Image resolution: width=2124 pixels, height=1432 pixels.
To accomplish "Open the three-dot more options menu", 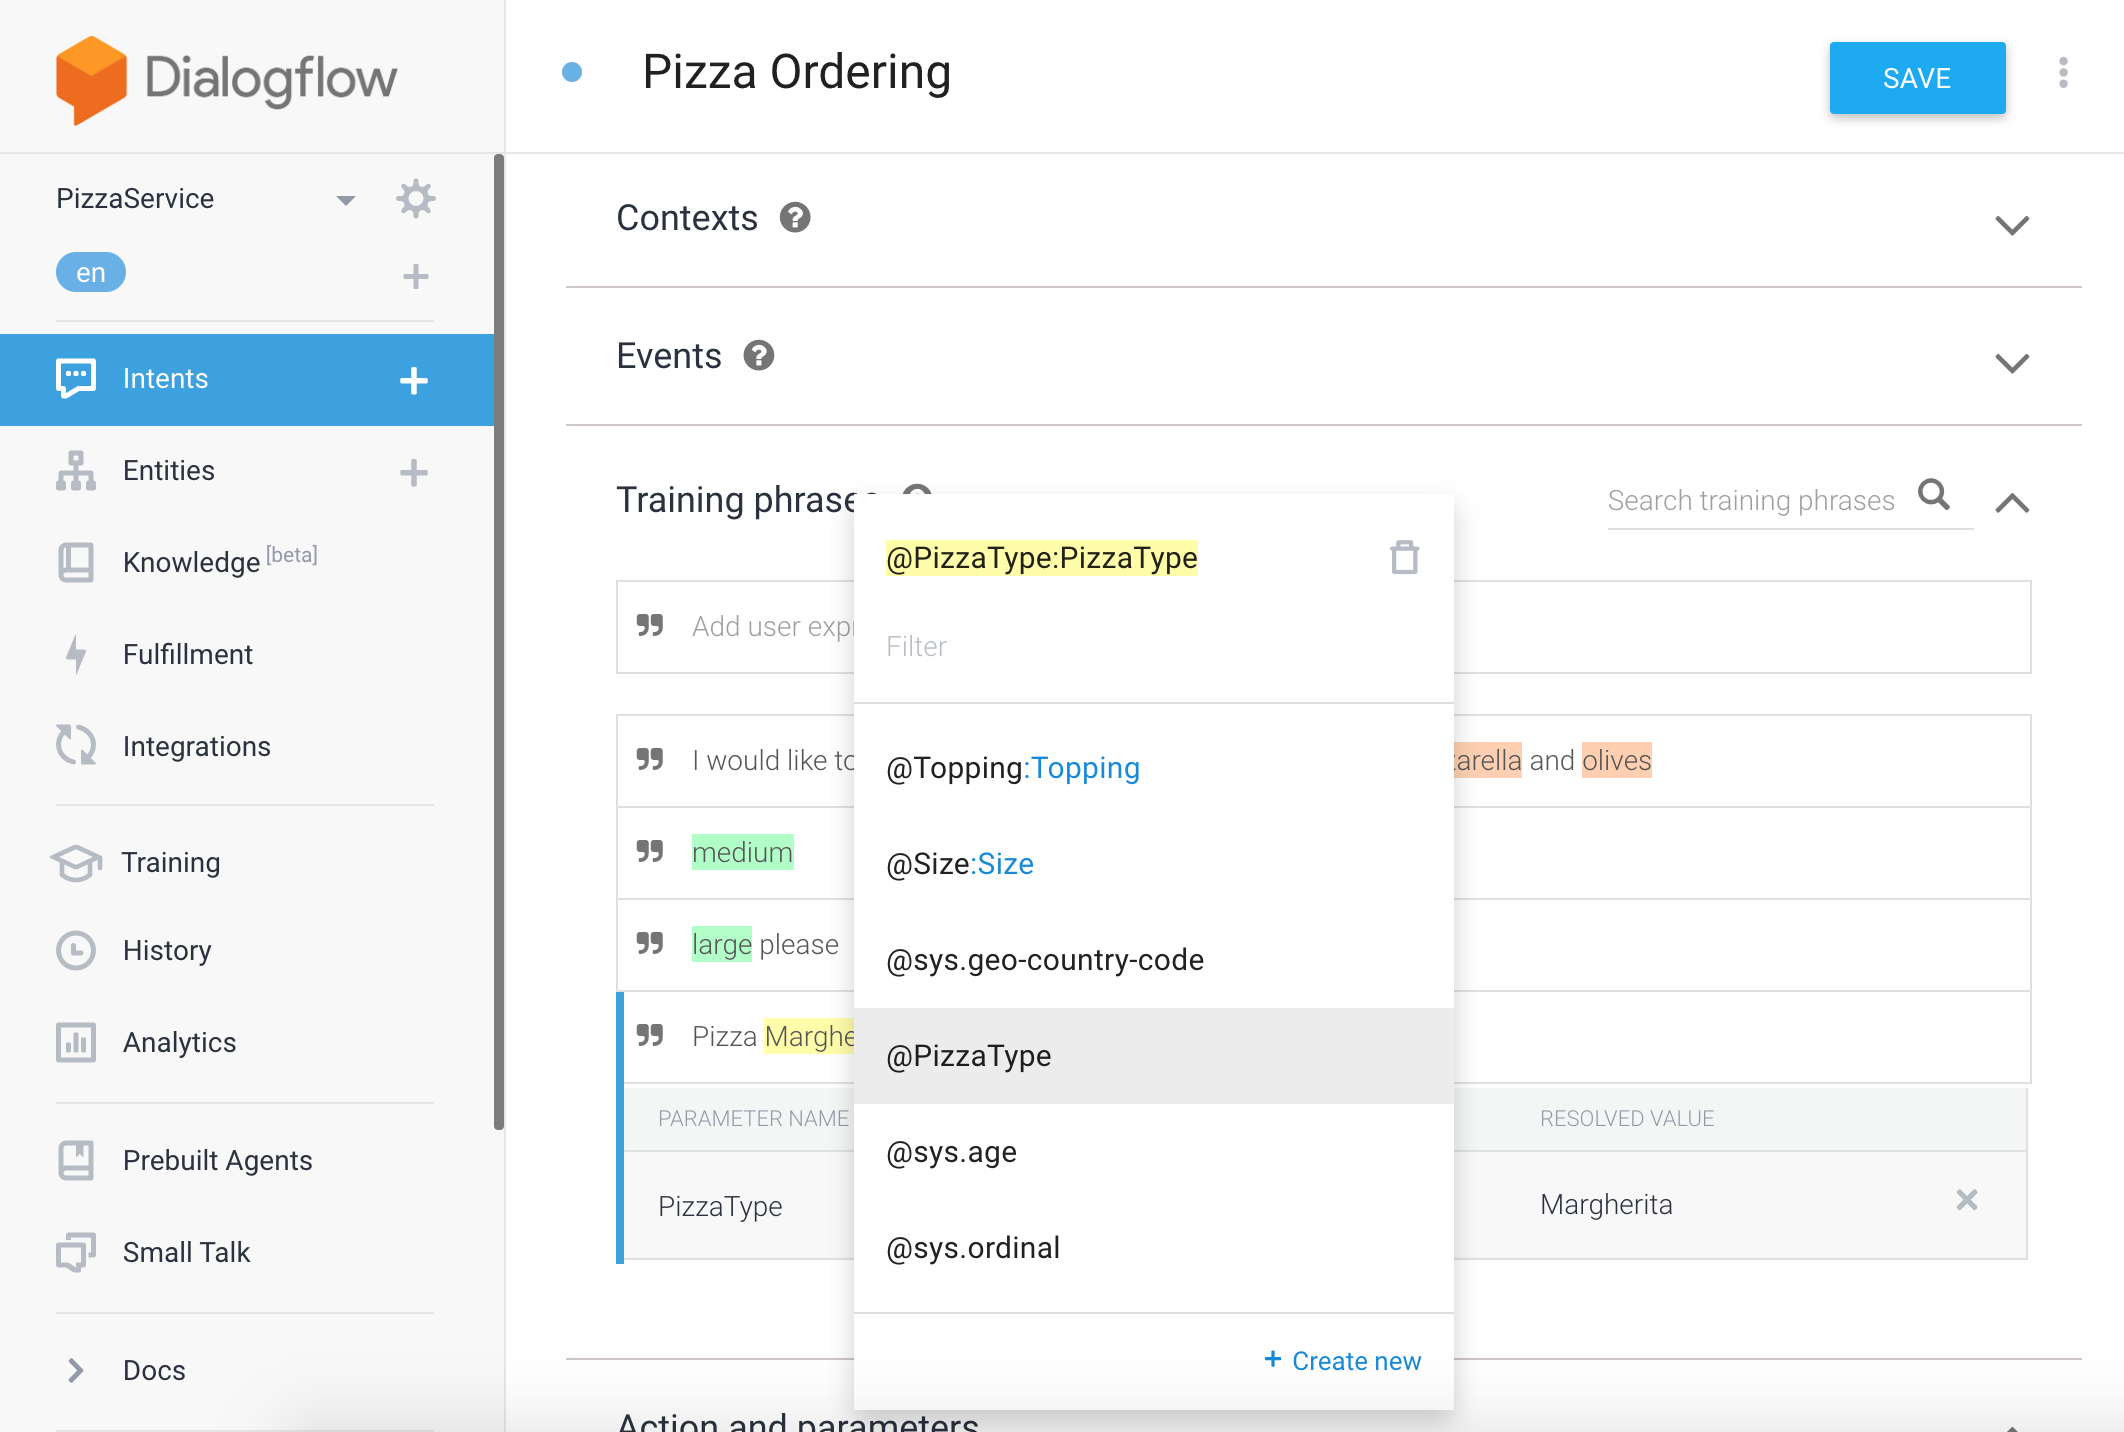I will [x=2063, y=73].
